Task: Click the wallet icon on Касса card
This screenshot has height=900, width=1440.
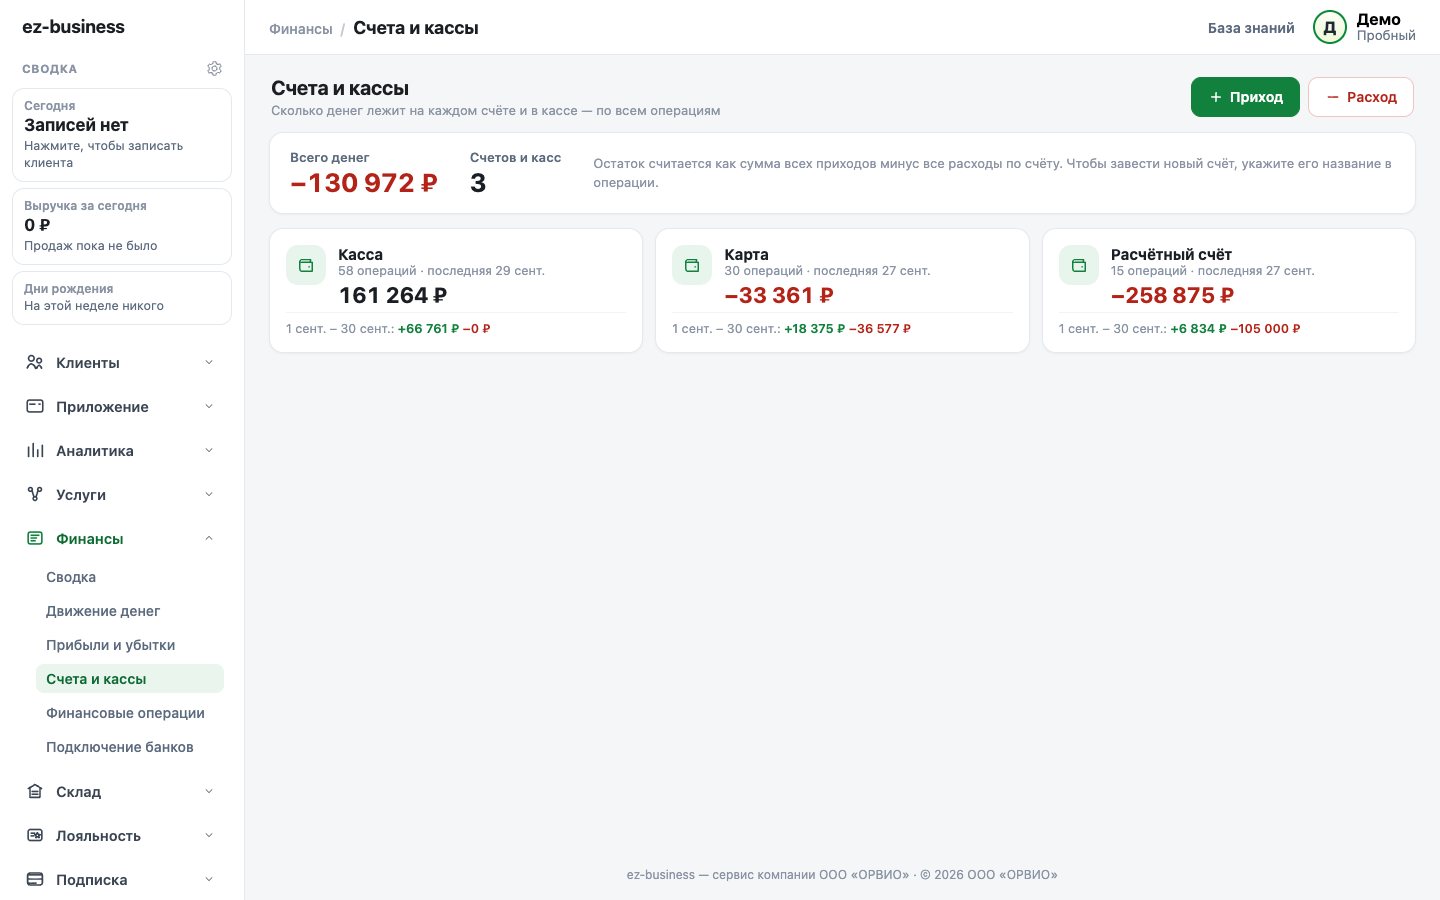Action: tap(306, 265)
